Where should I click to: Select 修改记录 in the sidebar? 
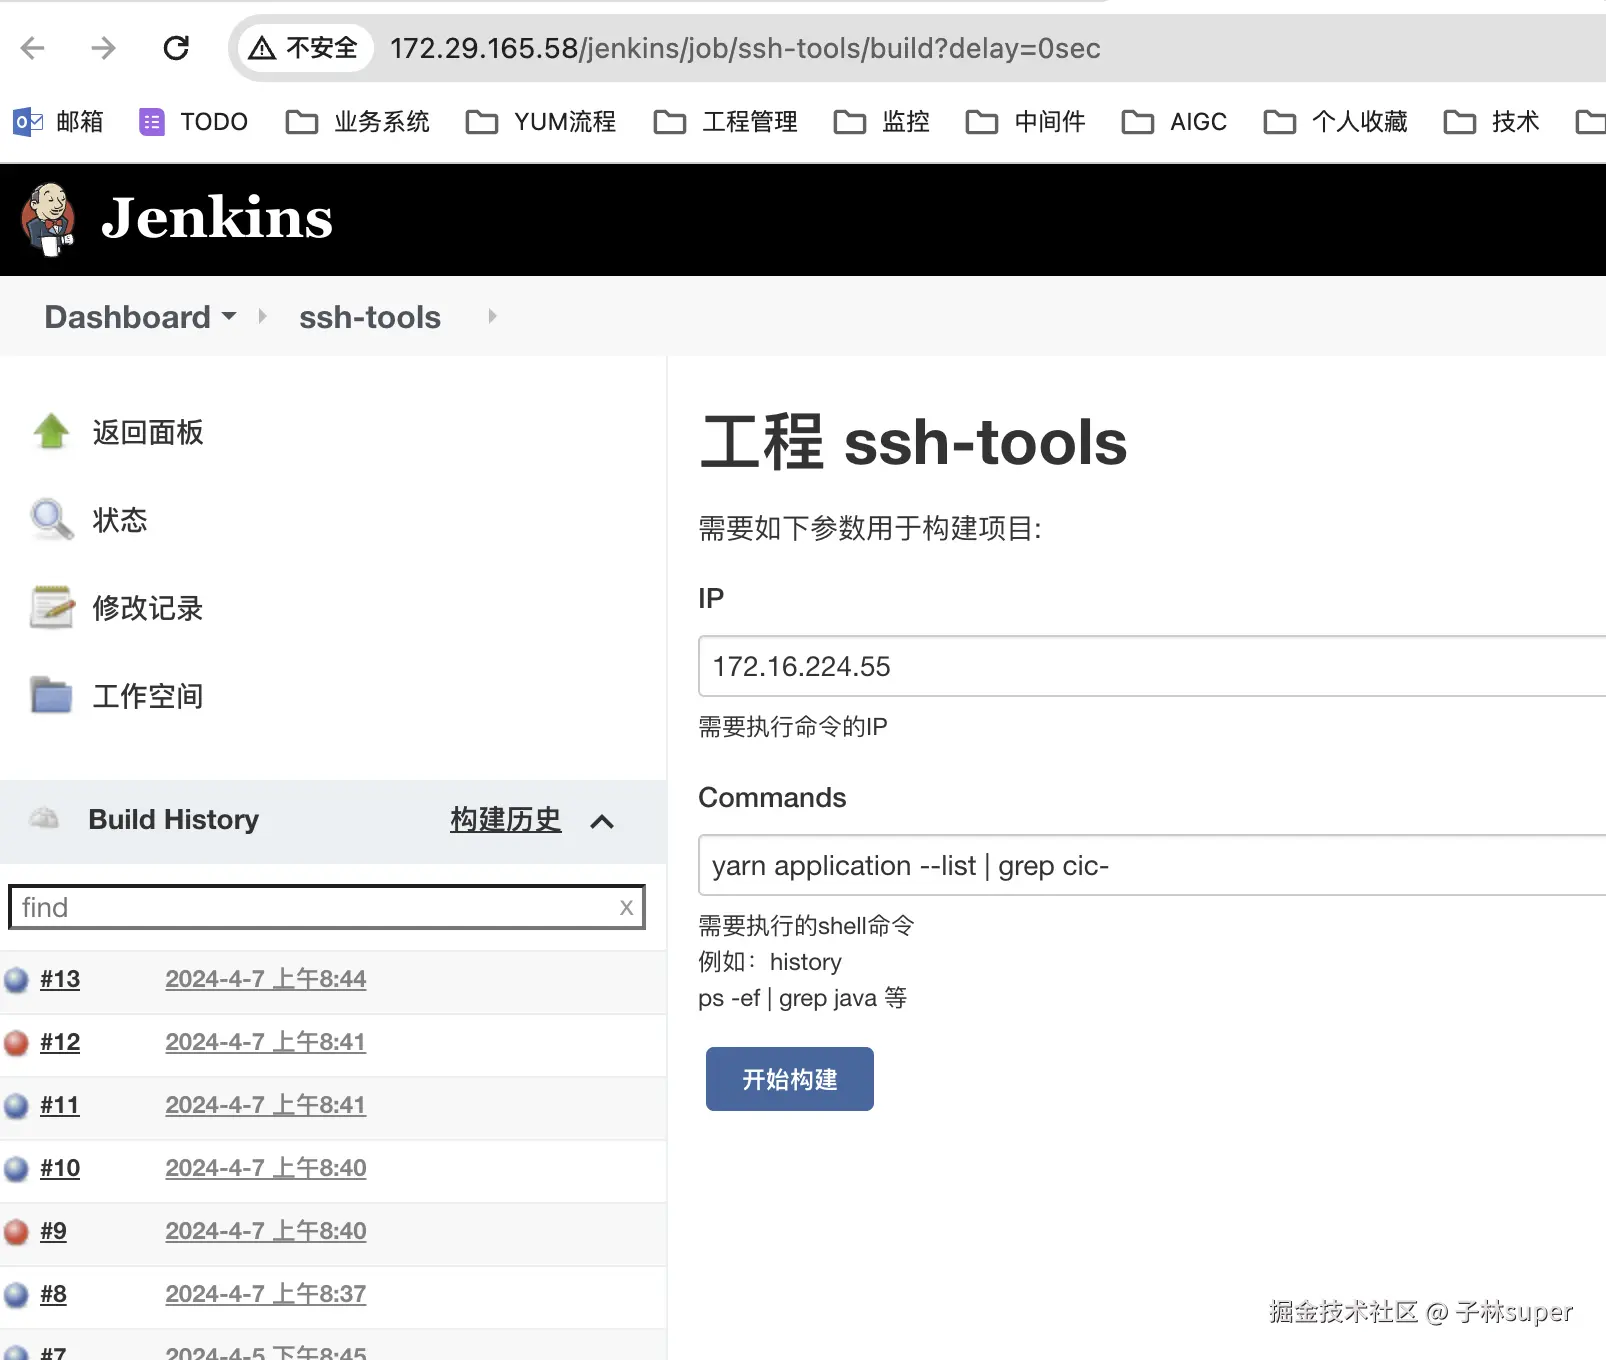click(148, 608)
